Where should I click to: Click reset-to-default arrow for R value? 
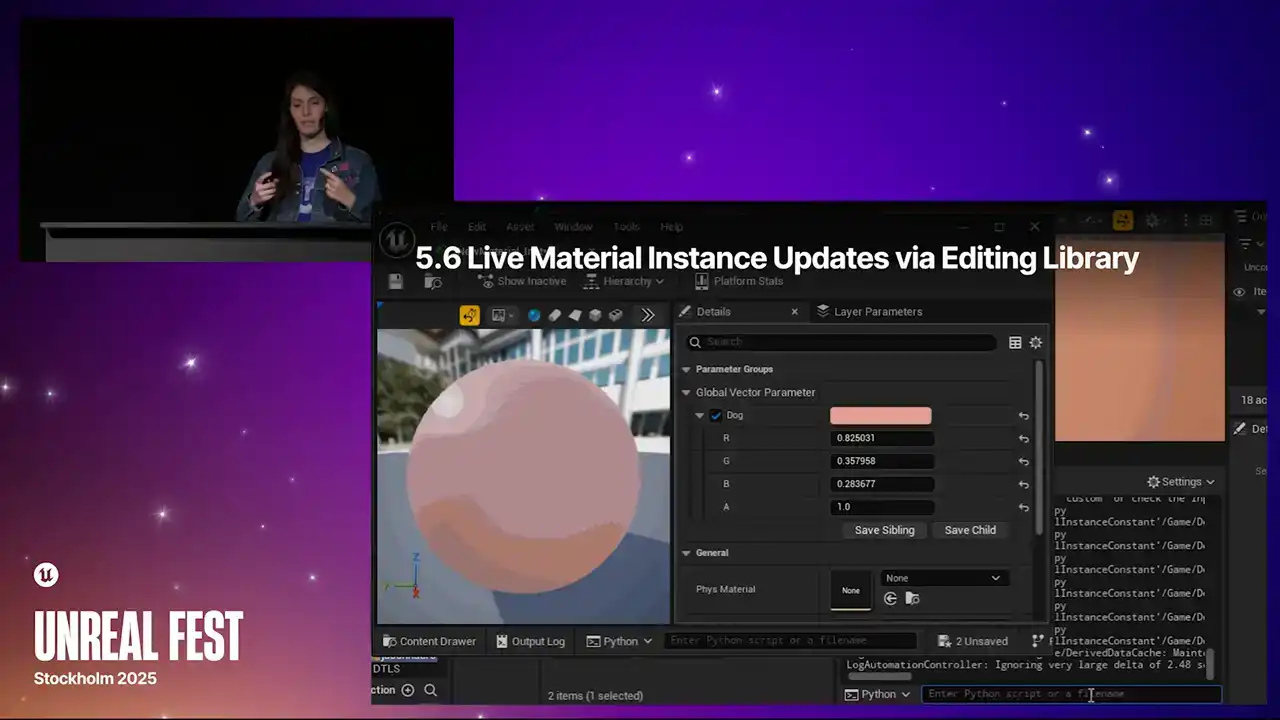[x=1023, y=439]
